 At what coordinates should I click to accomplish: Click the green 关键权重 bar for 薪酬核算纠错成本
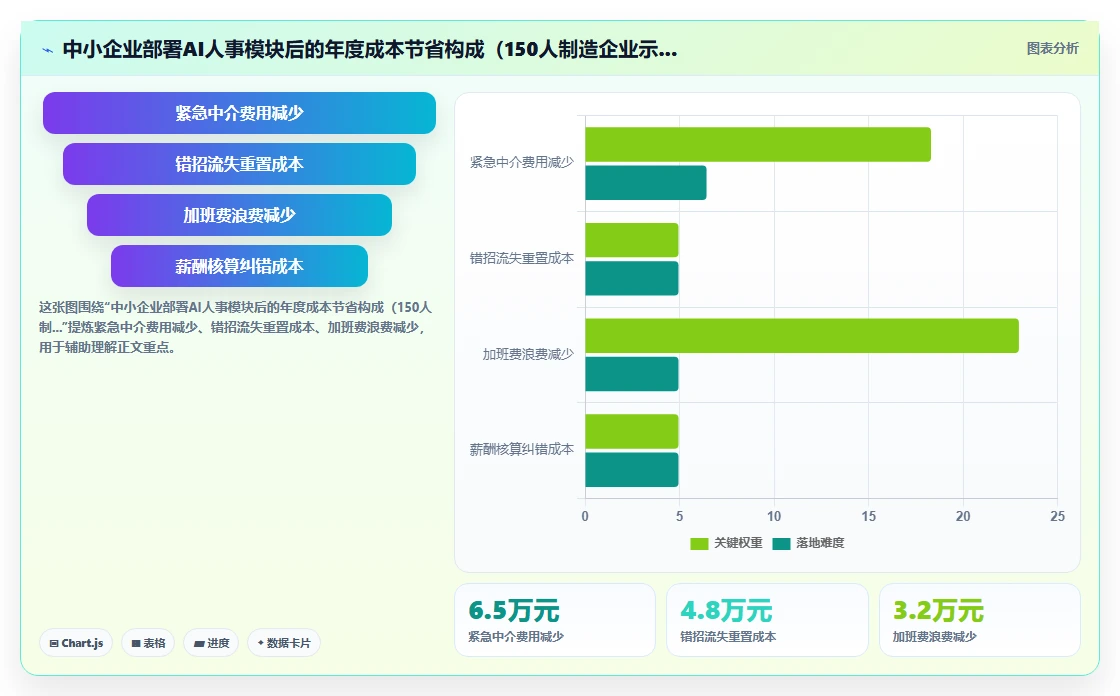(631, 432)
